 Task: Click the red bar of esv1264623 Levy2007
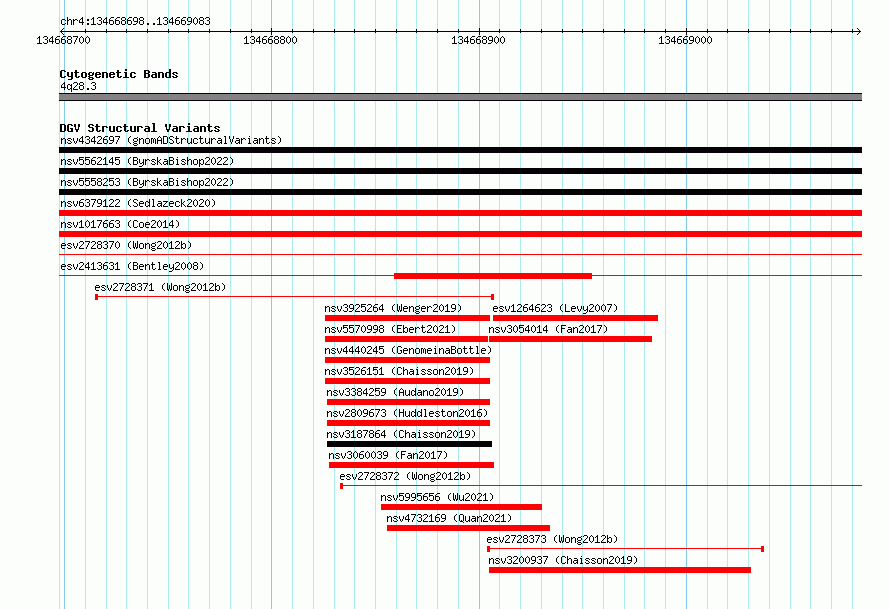coord(576,318)
